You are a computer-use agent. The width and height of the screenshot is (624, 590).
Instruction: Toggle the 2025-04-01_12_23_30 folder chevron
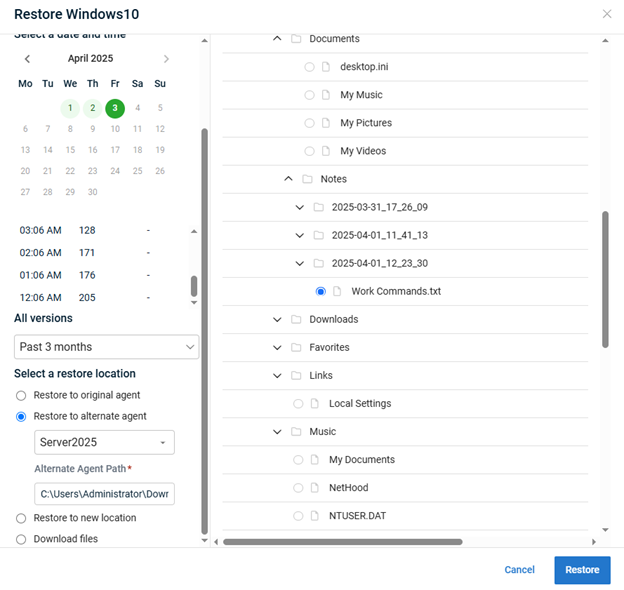coord(300,263)
